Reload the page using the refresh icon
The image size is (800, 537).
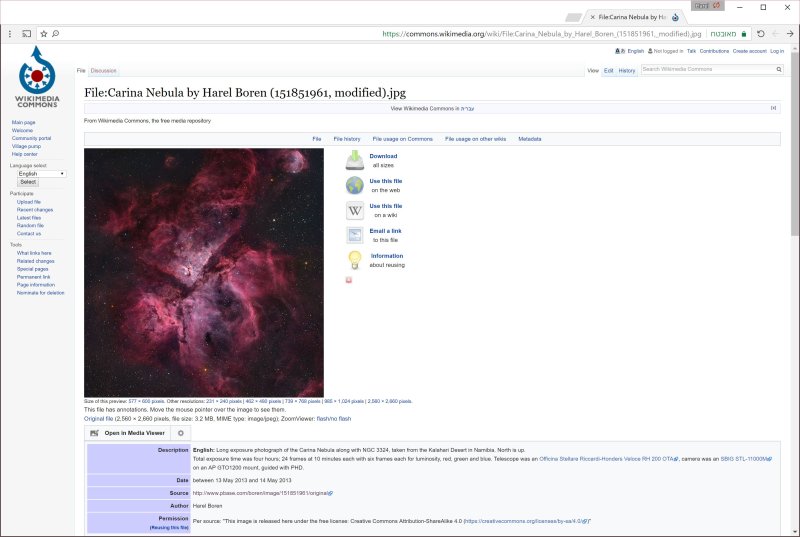coord(760,34)
